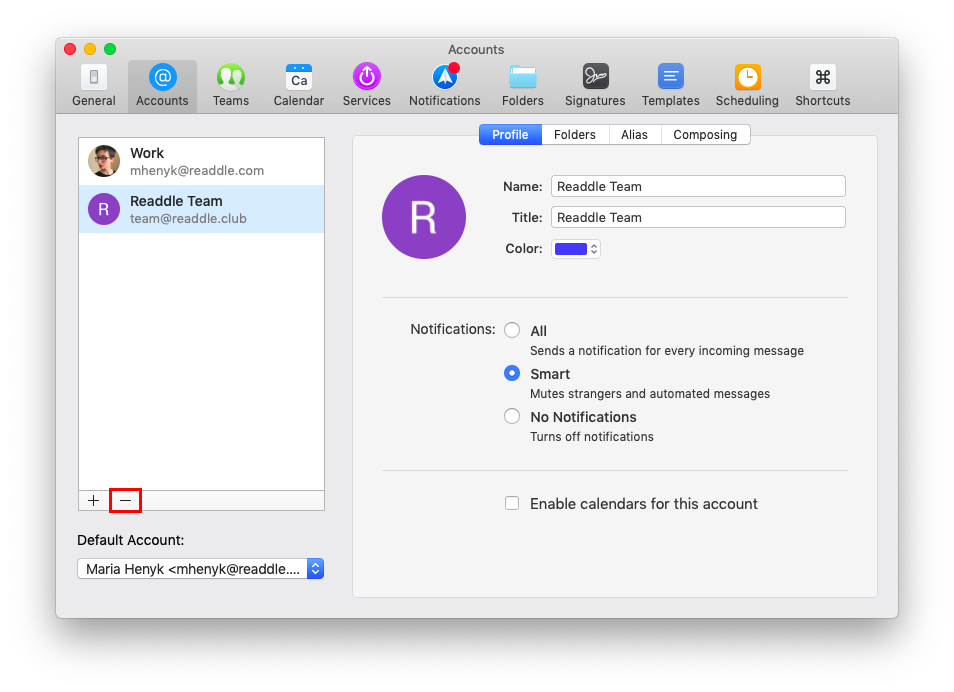Open the Services preferences pane

pos(366,86)
